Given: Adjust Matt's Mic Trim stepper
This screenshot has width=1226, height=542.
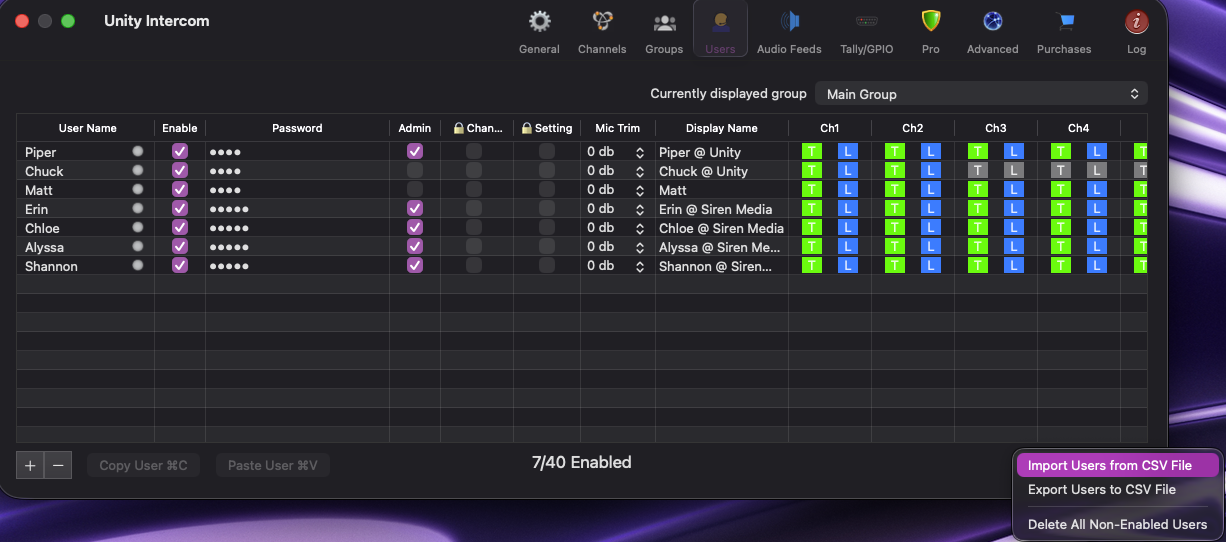Looking at the screenshot, I should [x=640, y=190].
